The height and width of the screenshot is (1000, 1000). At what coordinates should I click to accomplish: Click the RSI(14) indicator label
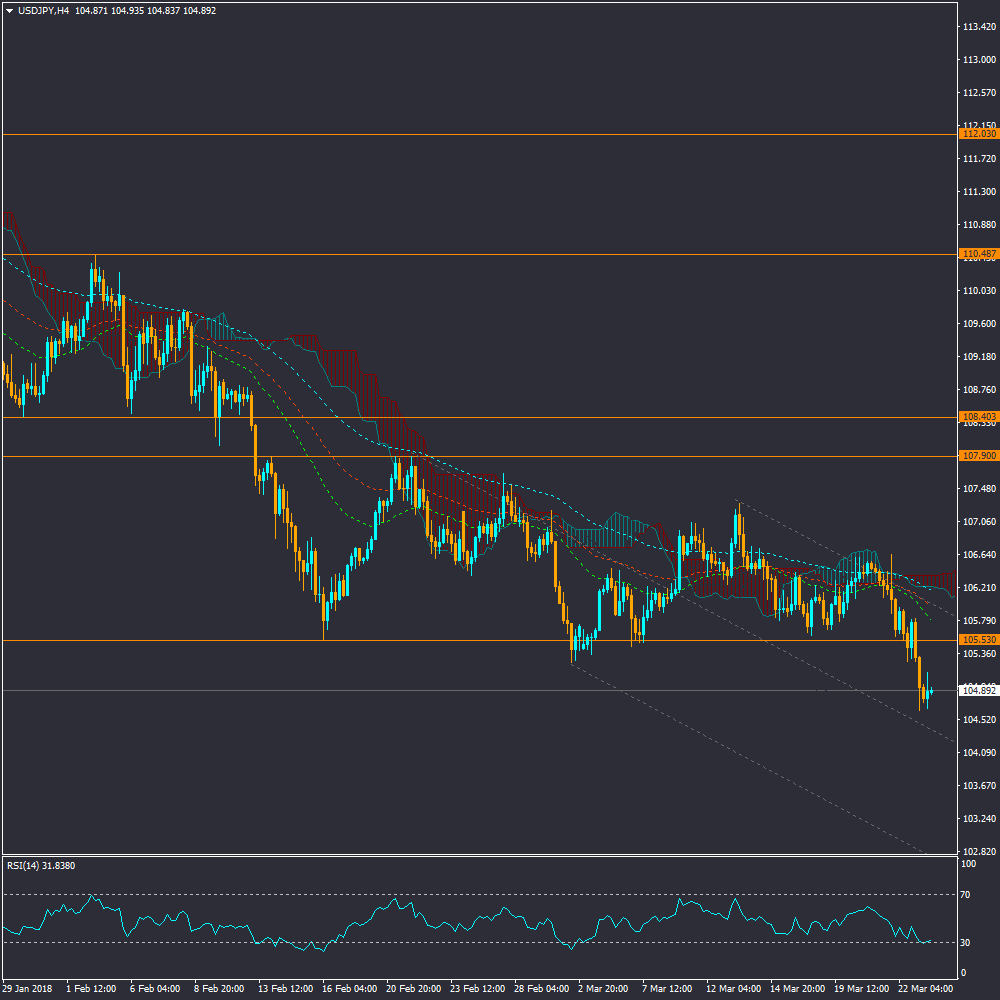[x=41, y=865]
